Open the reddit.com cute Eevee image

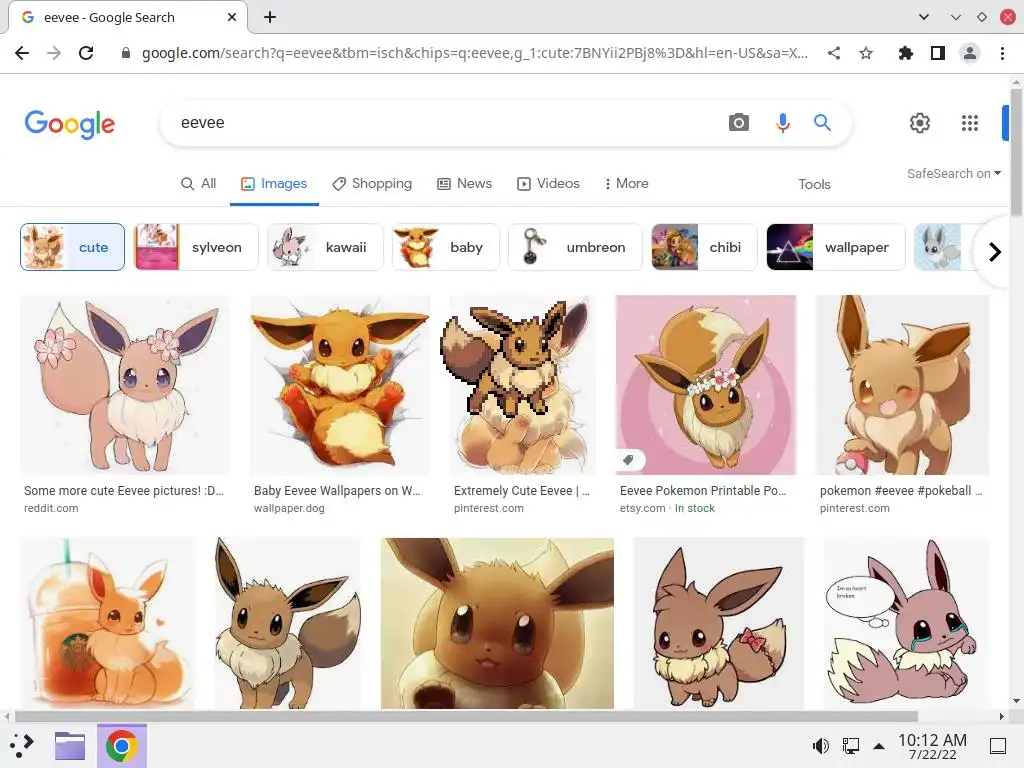[x=125, y=385]
